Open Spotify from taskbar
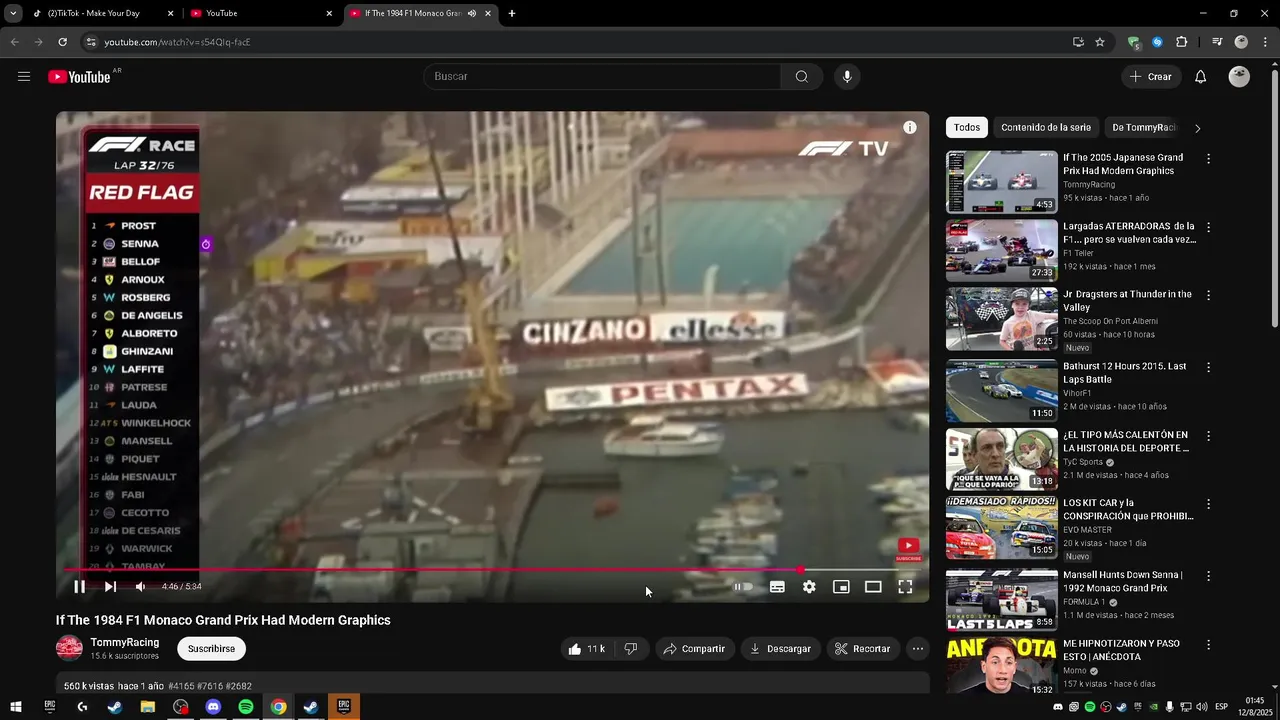 [246, 707]
